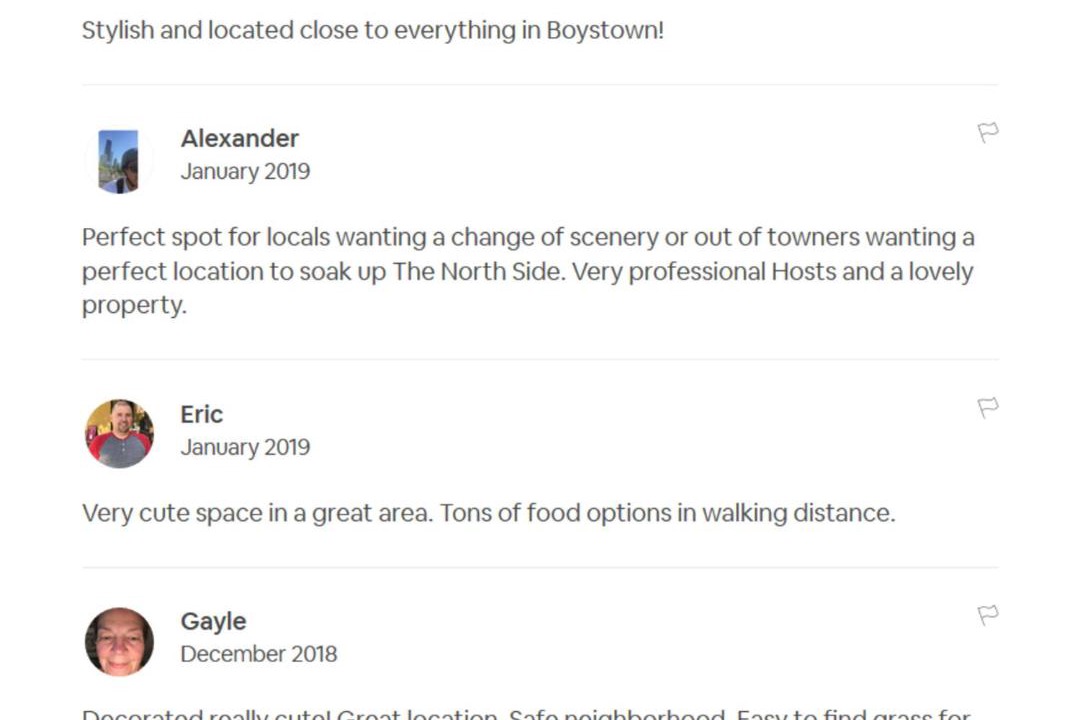Viewport: 1080px width, 720px height.
Task: Select the reviewer name Gayle
Action: point(213,621)
